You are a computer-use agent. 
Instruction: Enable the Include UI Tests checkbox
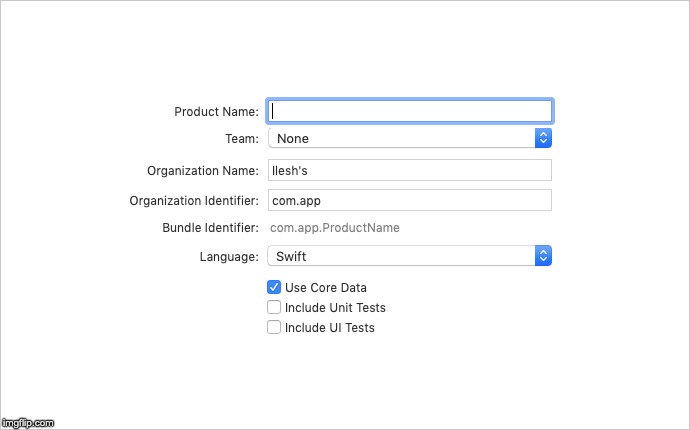[274, 327]
